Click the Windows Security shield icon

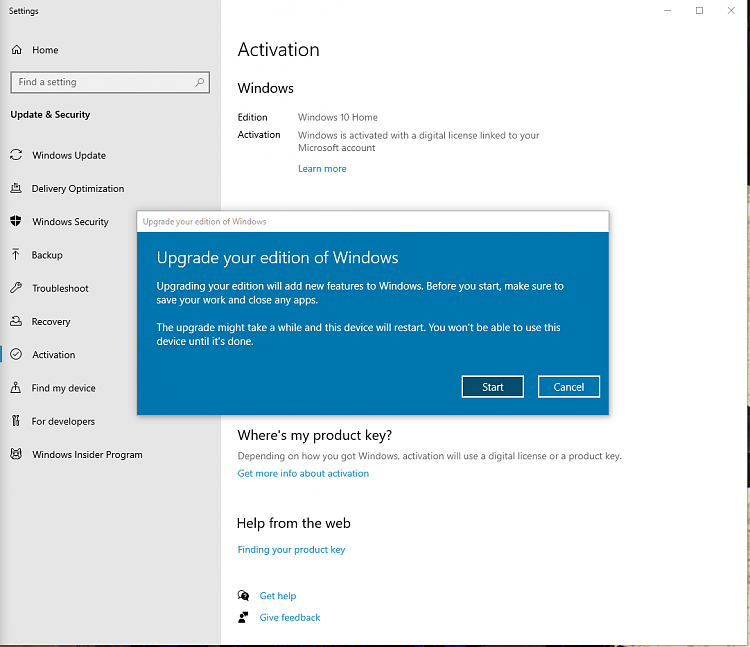(x=16, y=221)
